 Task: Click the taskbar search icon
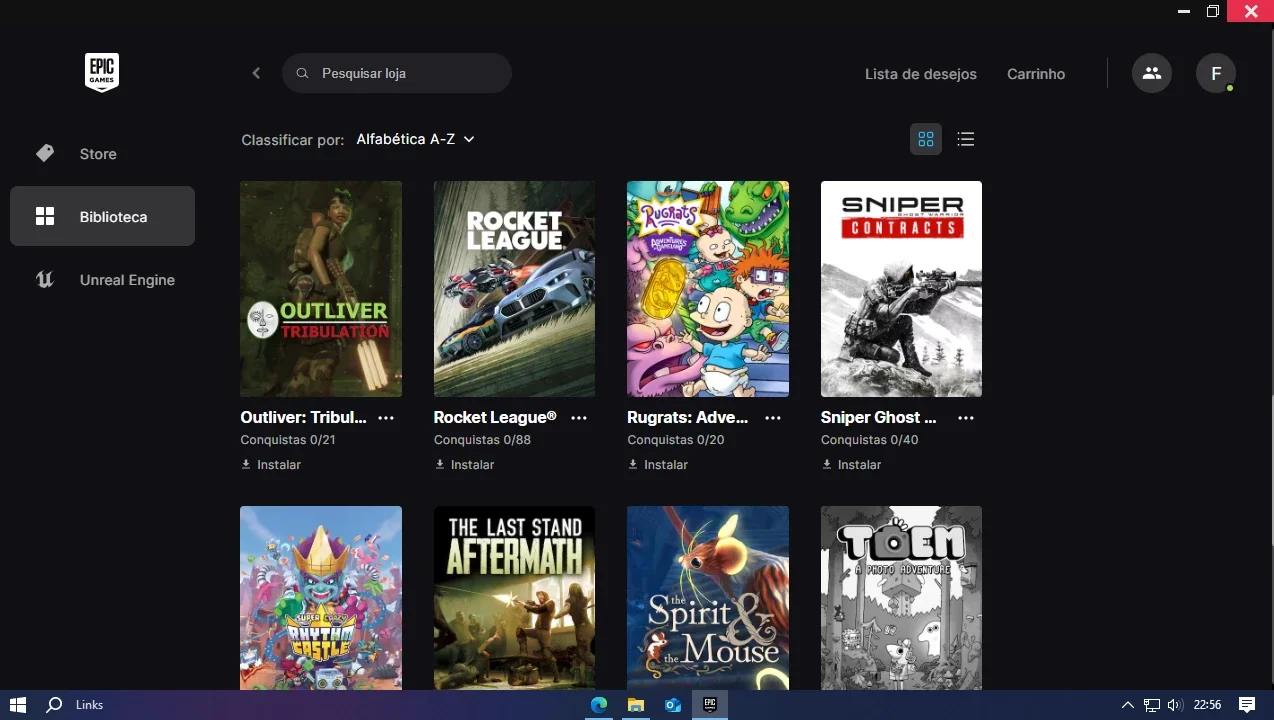tap(55, 705)
